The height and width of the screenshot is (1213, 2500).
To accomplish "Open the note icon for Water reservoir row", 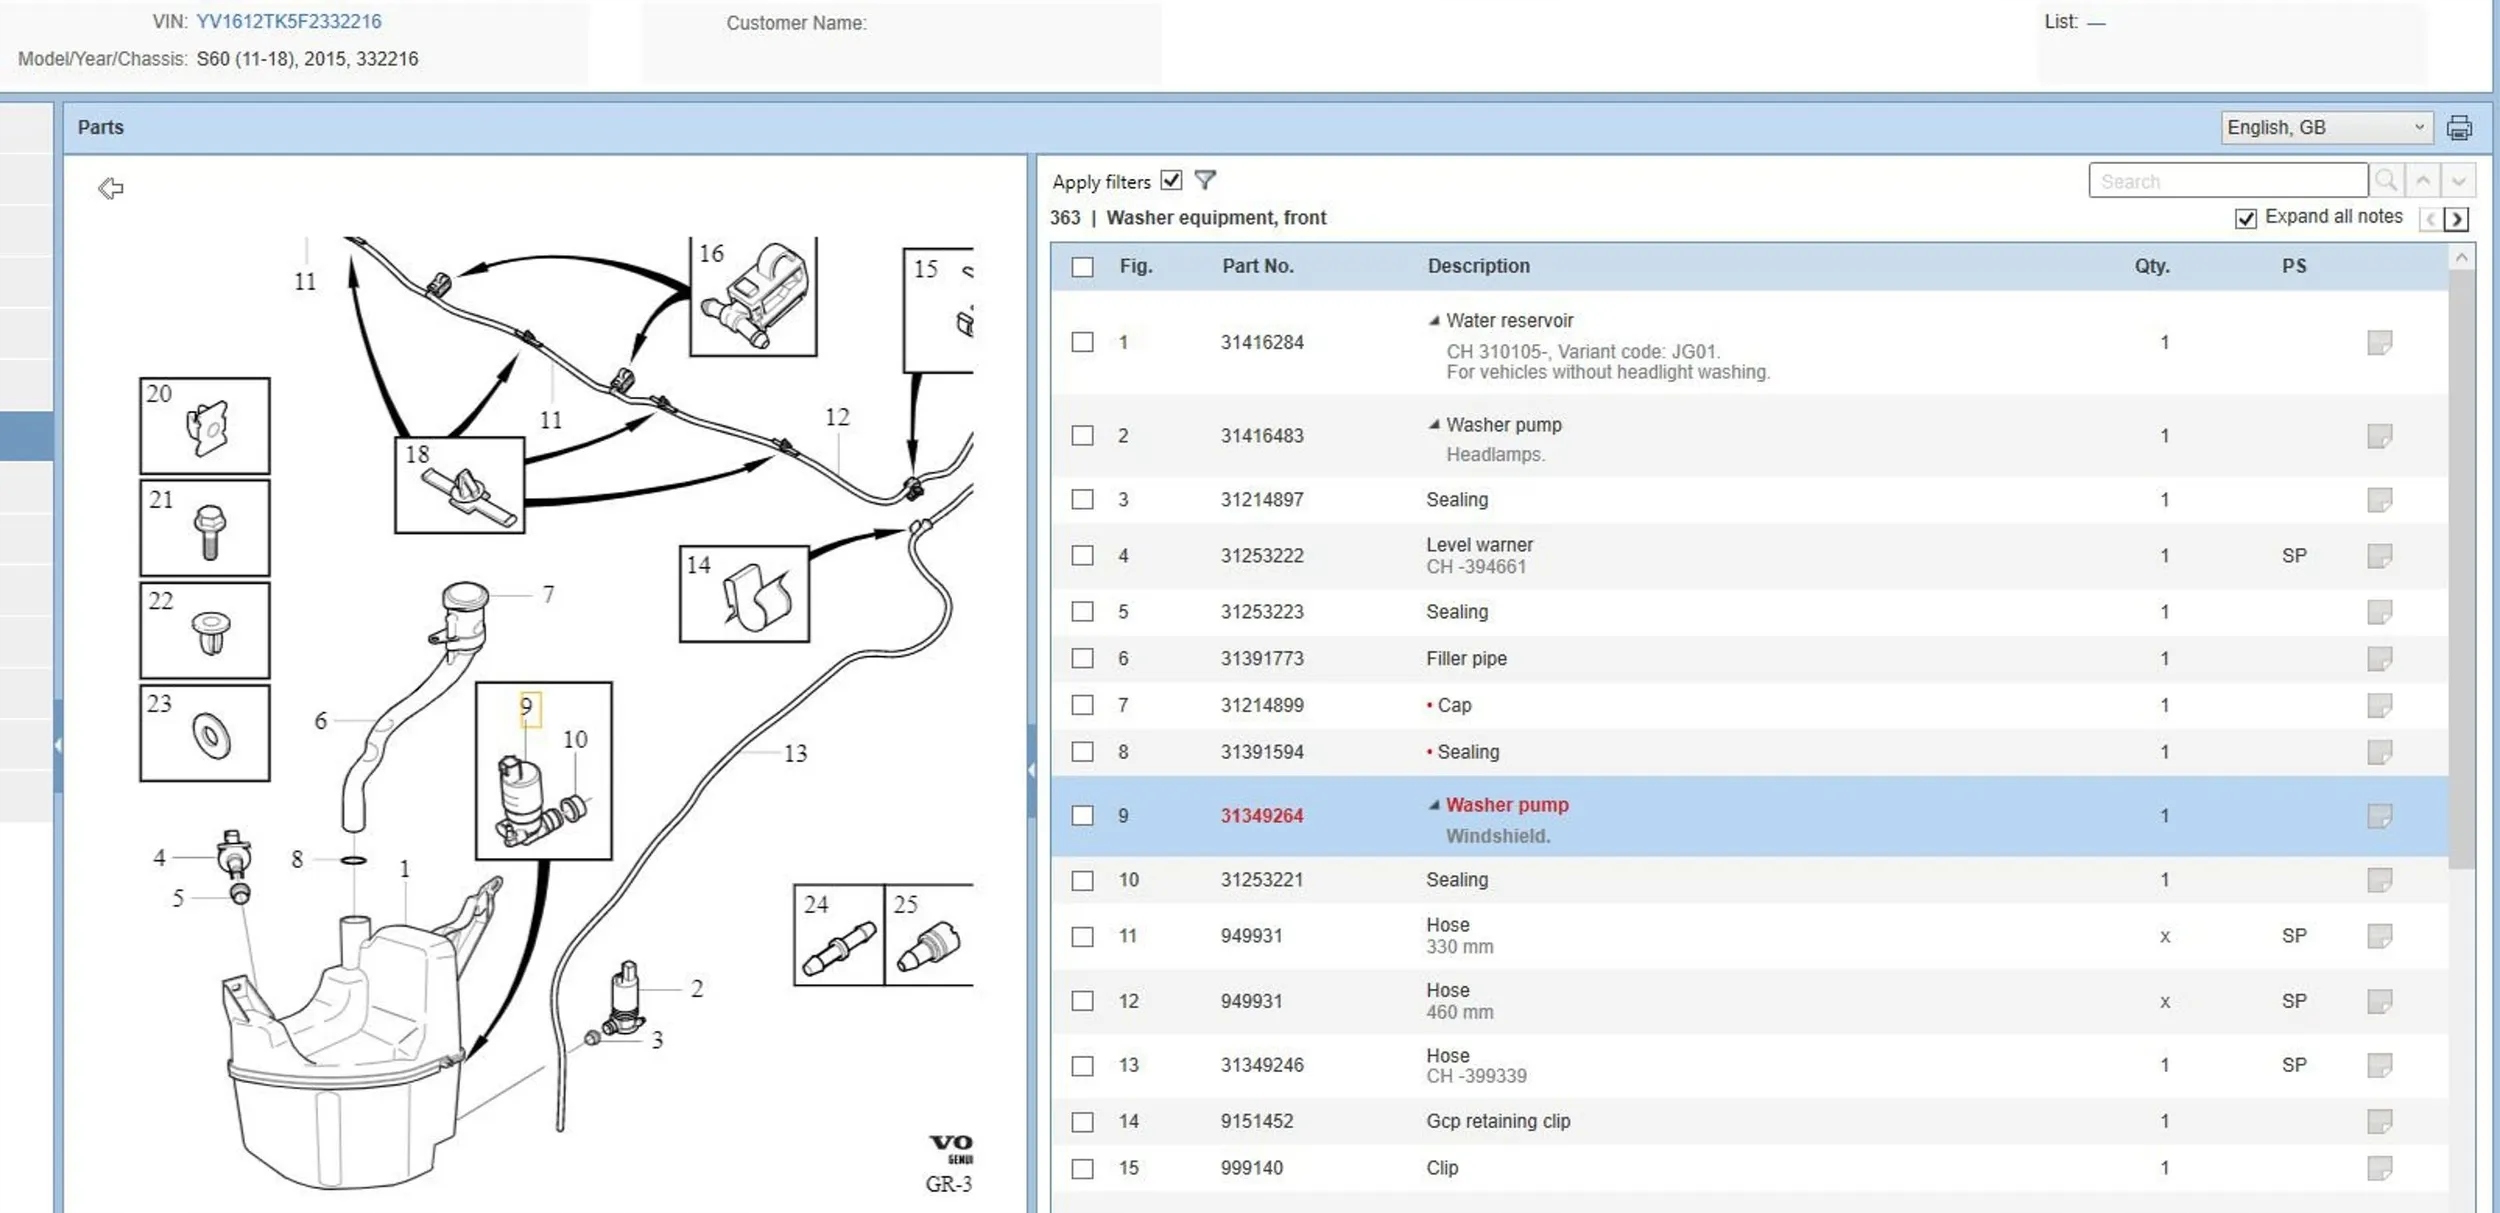I will pyautogui.click(x=2379, y=343).
